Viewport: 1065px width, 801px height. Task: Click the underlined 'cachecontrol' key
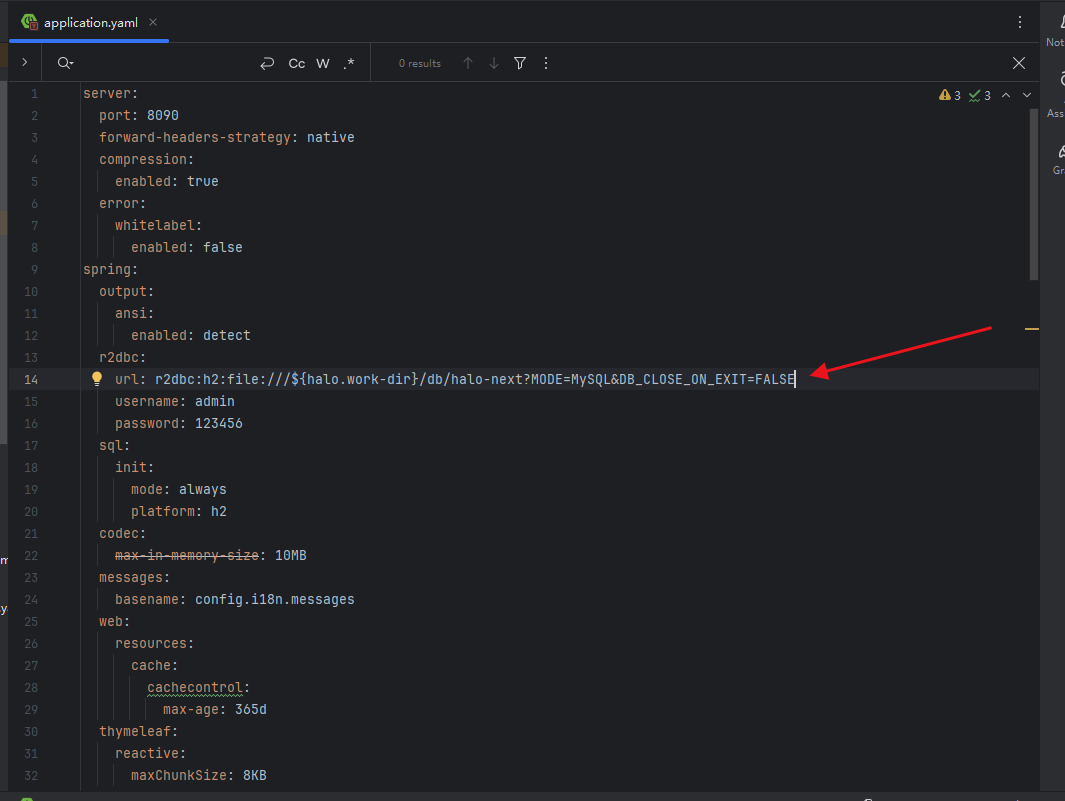click(x=195, y=688)
